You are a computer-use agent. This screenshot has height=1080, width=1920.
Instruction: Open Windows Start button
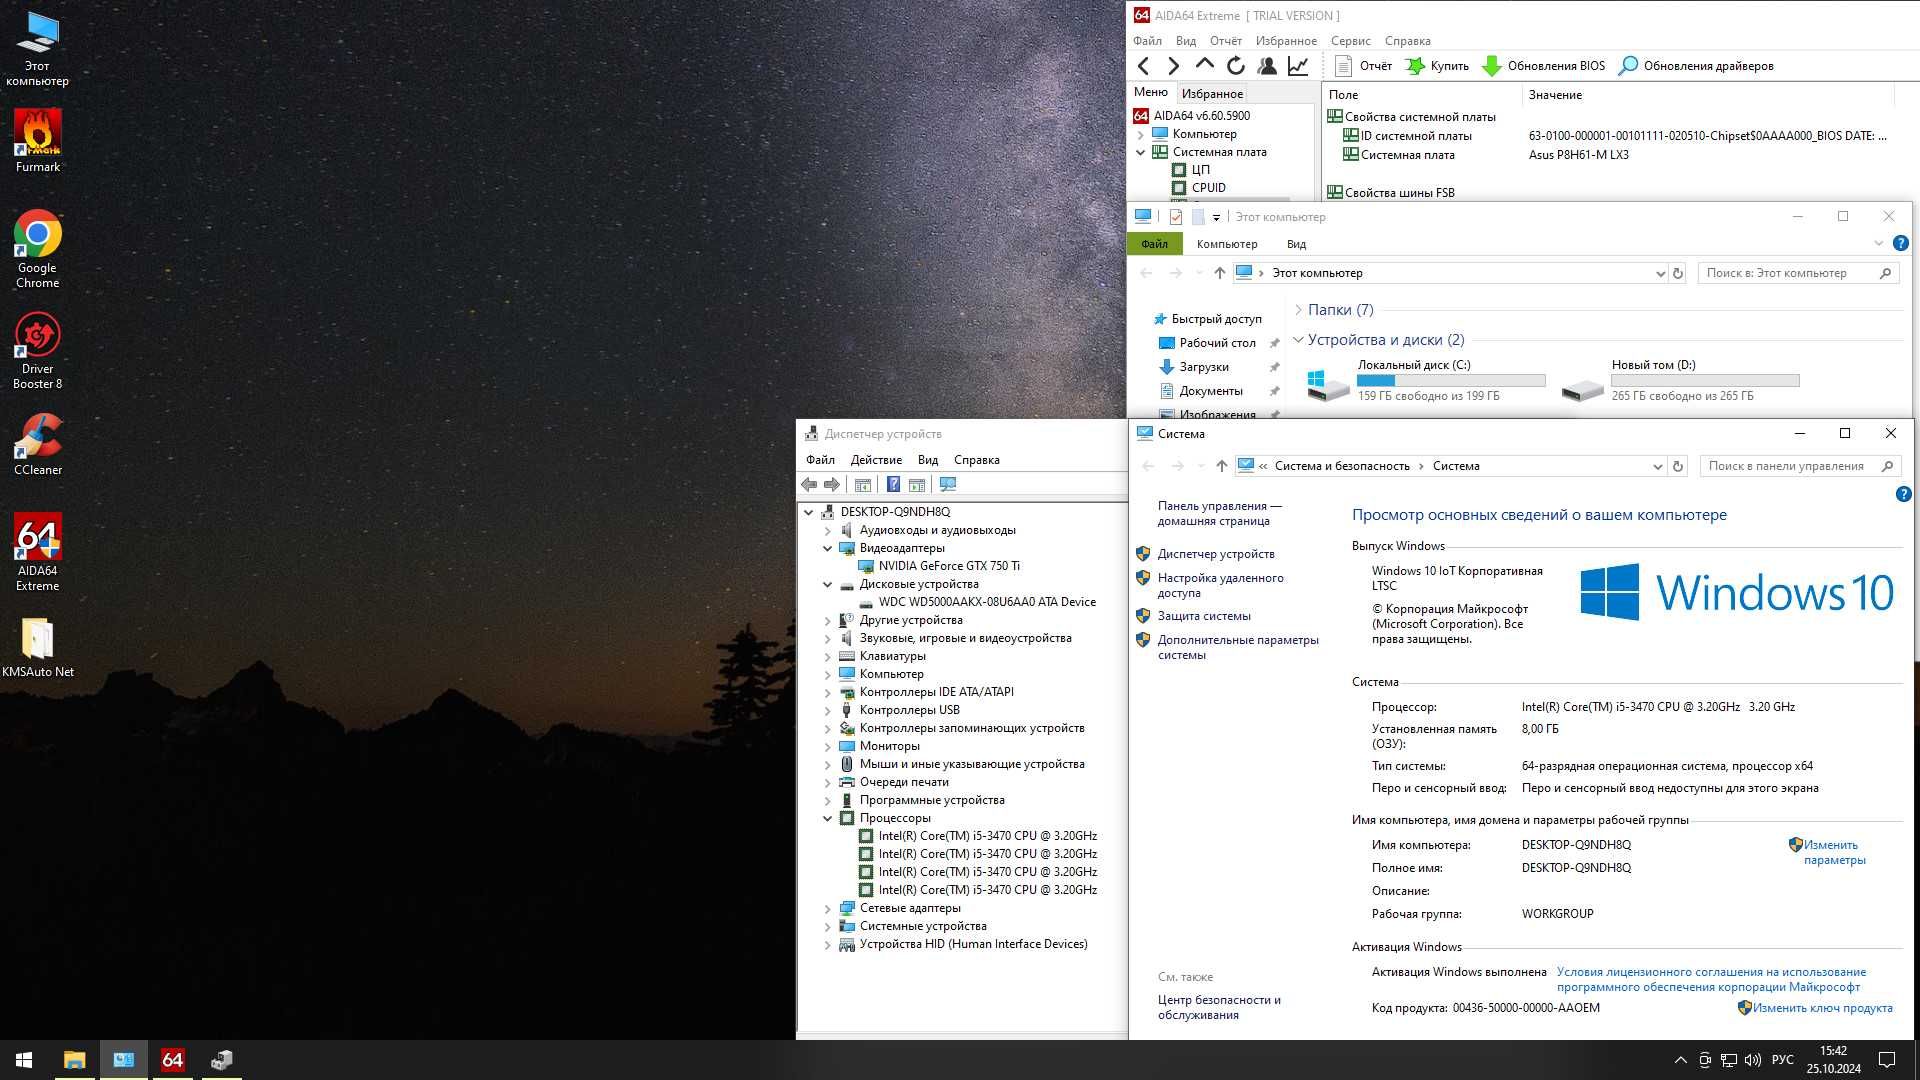[24, 1060]
